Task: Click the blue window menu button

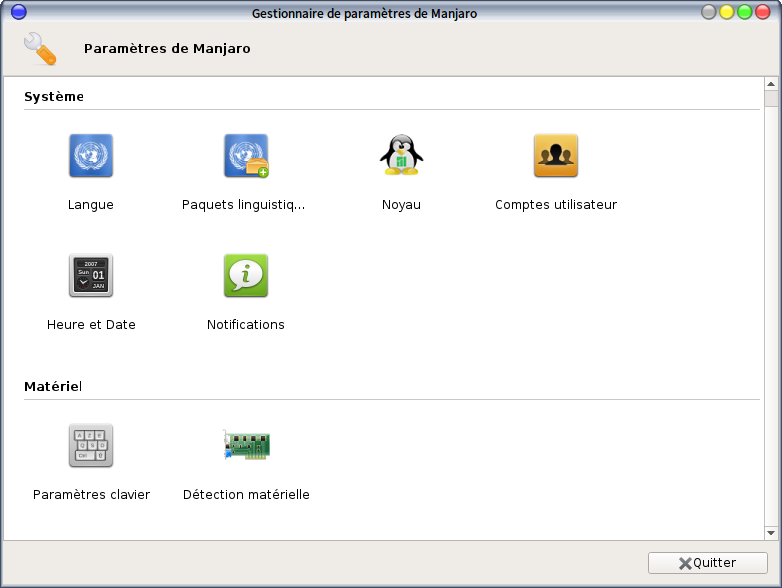Action: pos(18,12)
